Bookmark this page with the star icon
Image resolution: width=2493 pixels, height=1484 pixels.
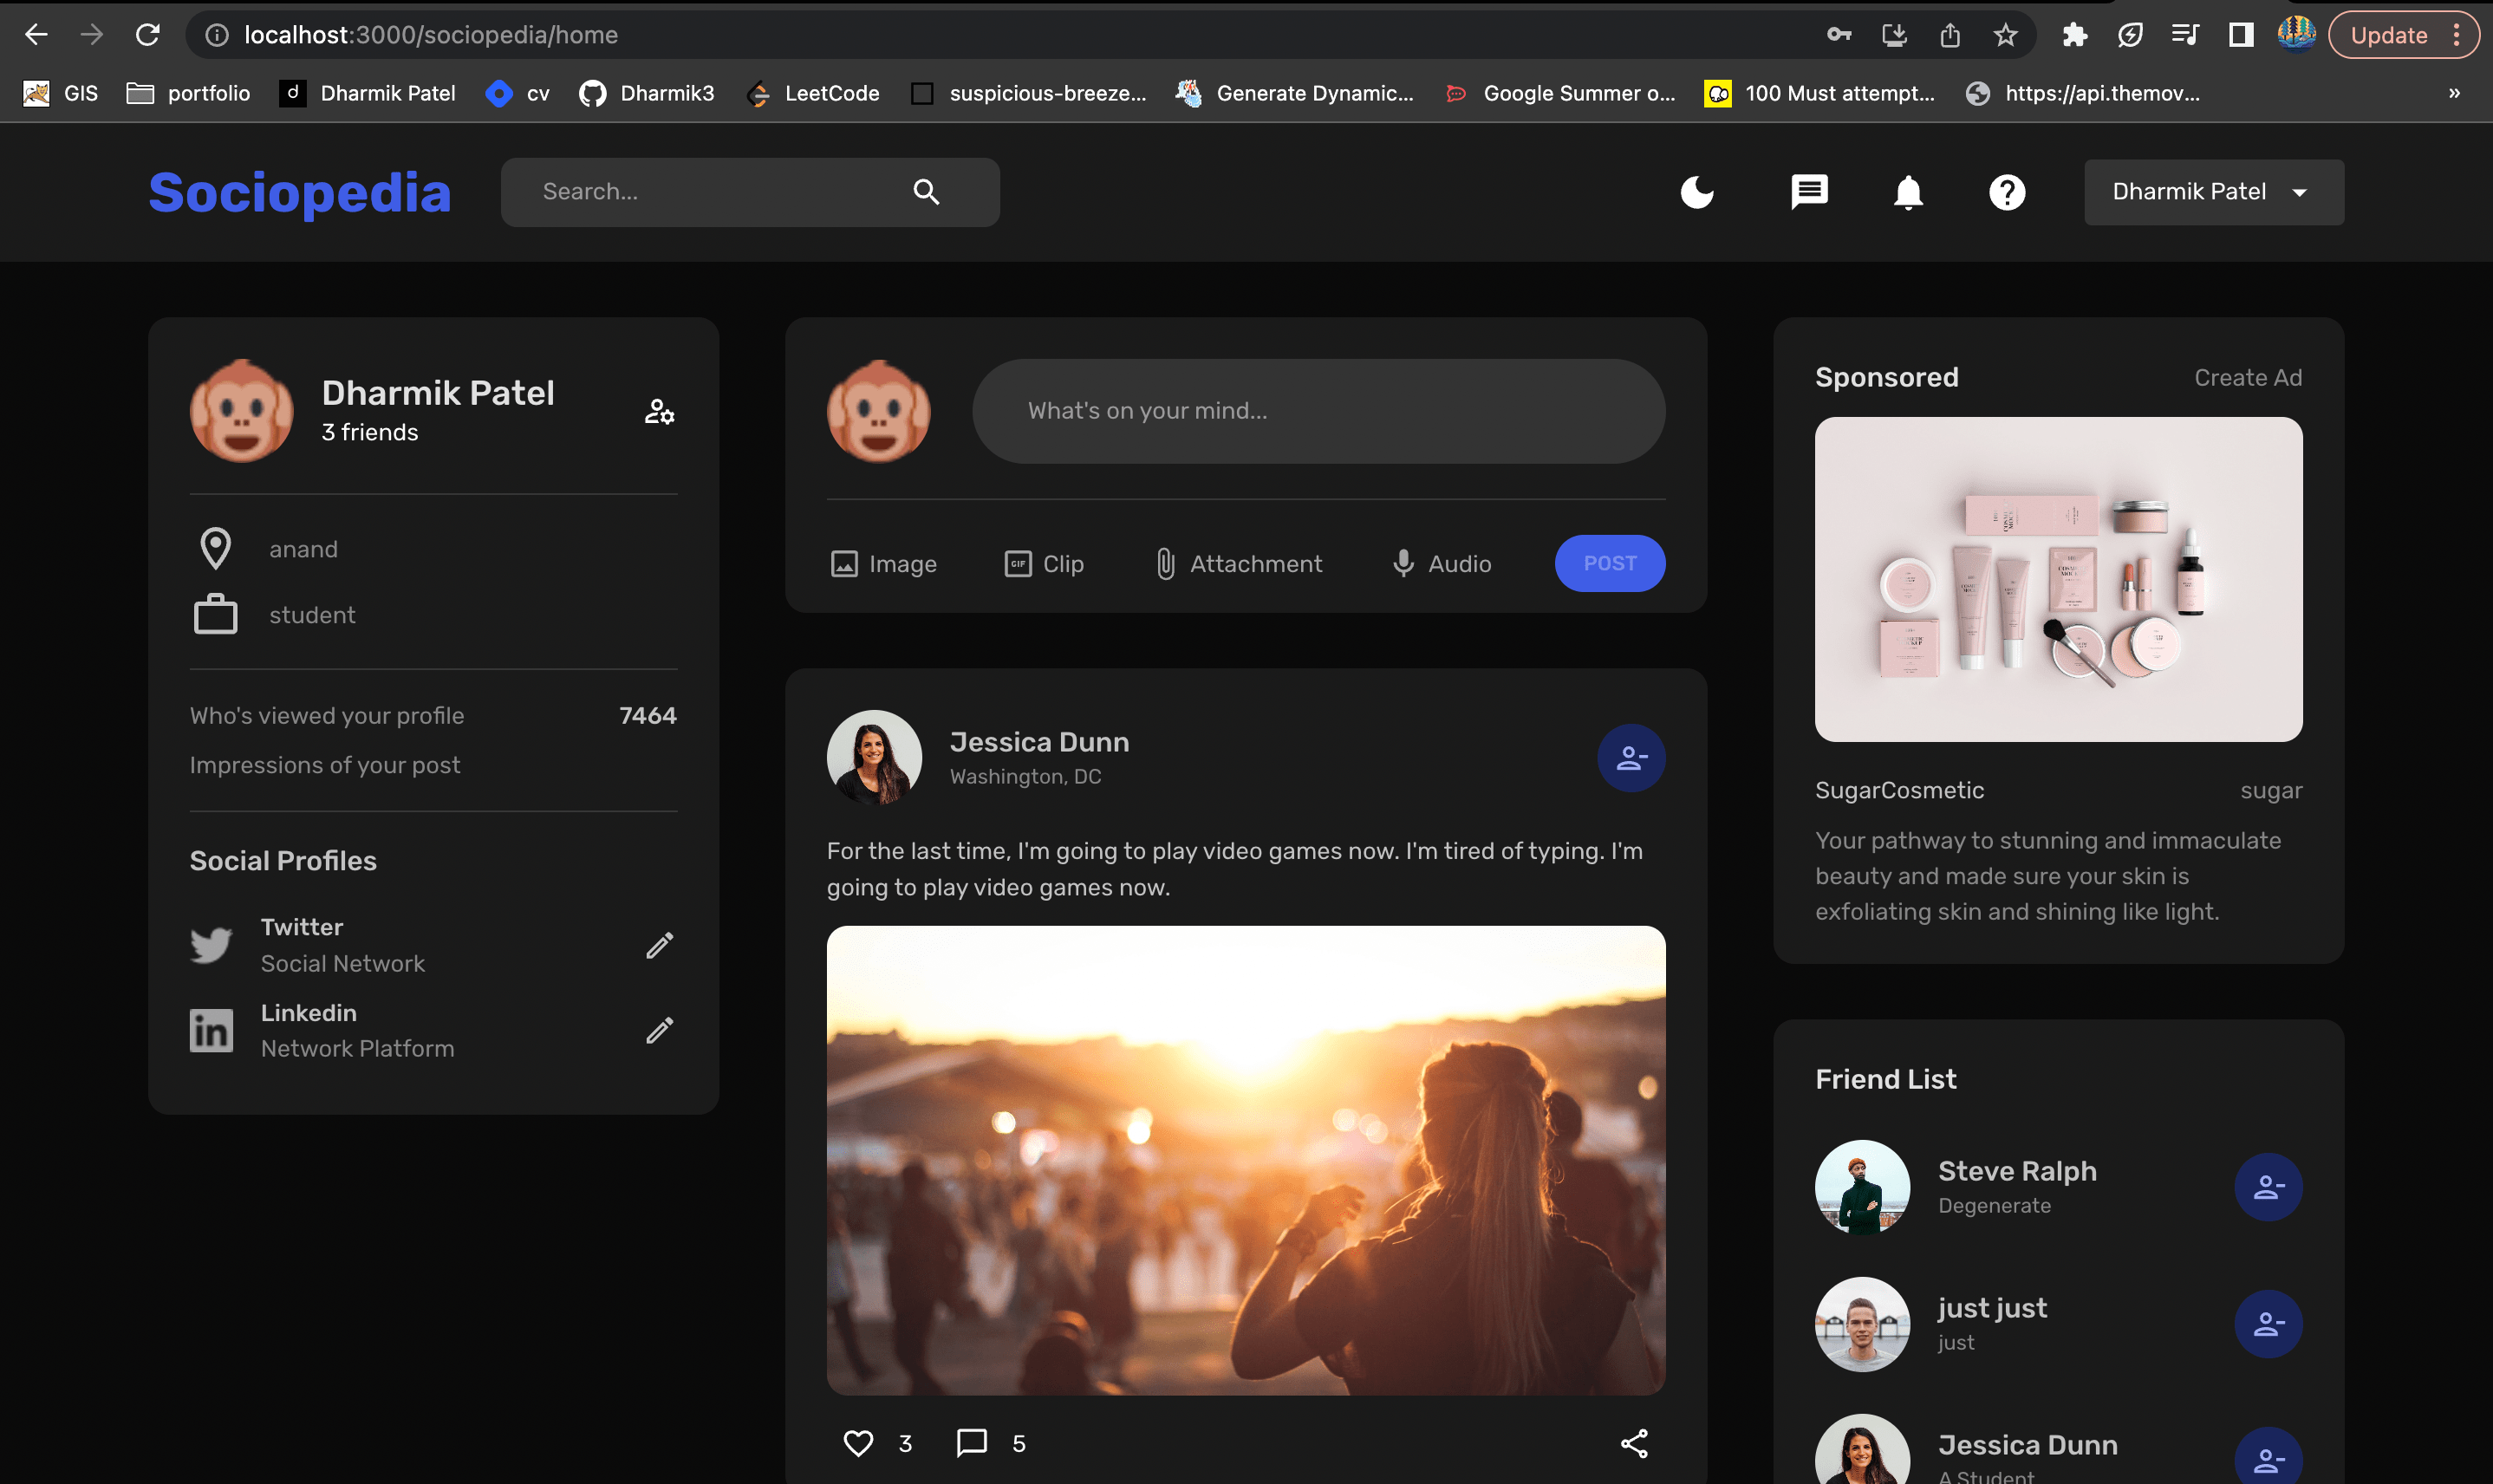(x=2005, y=35)
